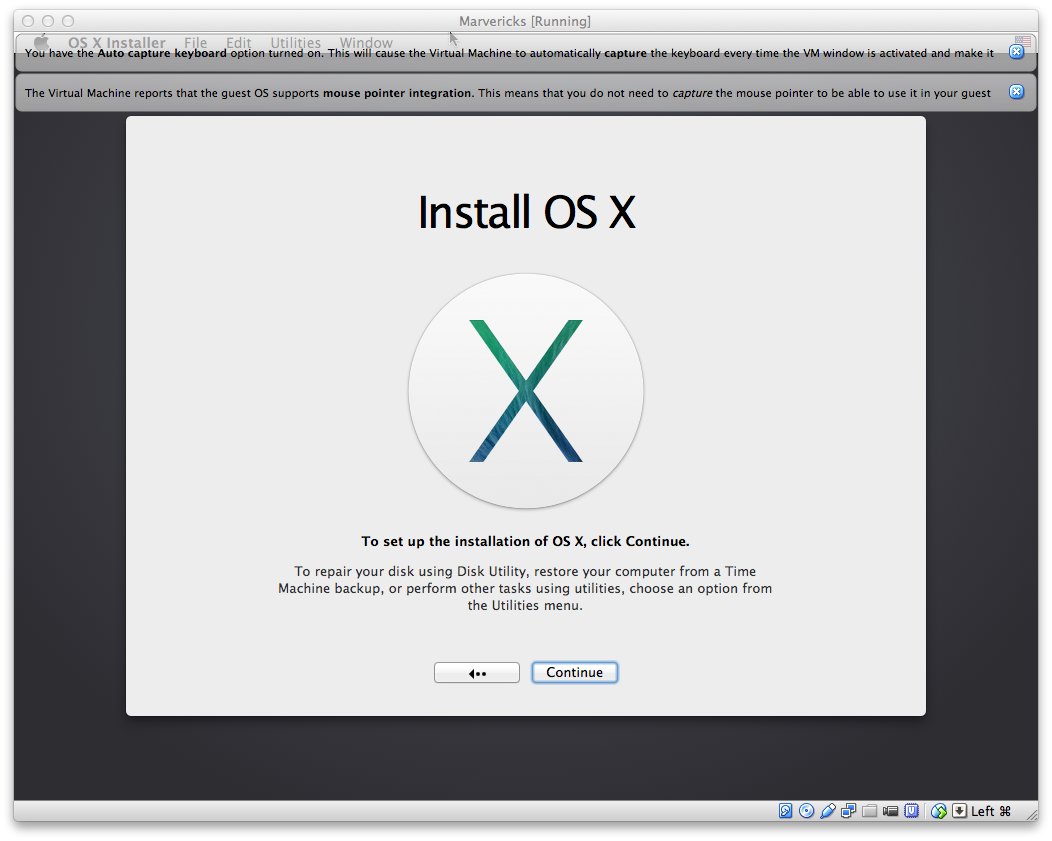Toggle the mouse integration indicator
This screenshot has height=841, width=1052.
tap(938, 811)
